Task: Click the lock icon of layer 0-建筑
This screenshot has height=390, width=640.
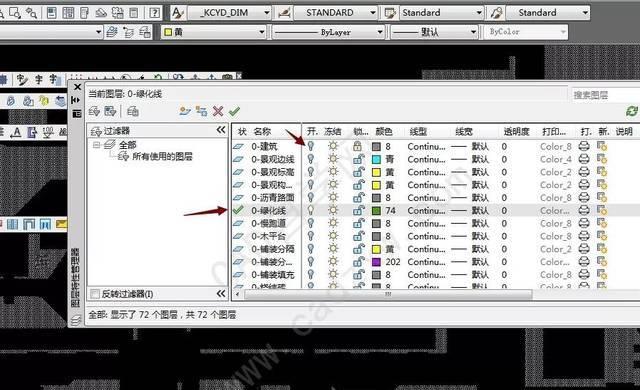Action: click(358, 146)
